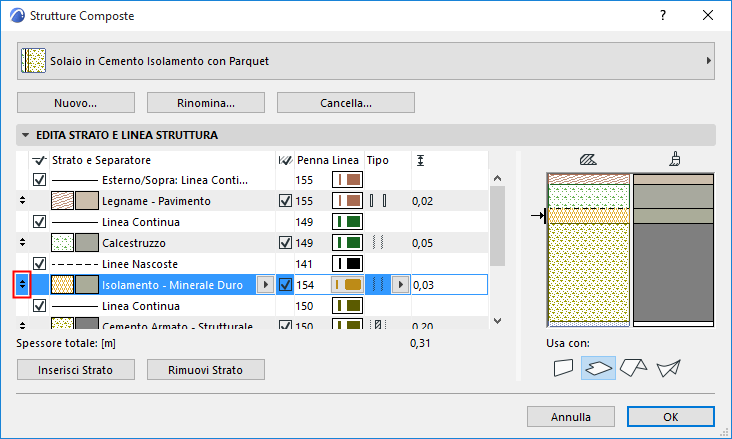Click the layer preview thumbnail cut fill column
732x439 pixels.
tap(589, 250)
